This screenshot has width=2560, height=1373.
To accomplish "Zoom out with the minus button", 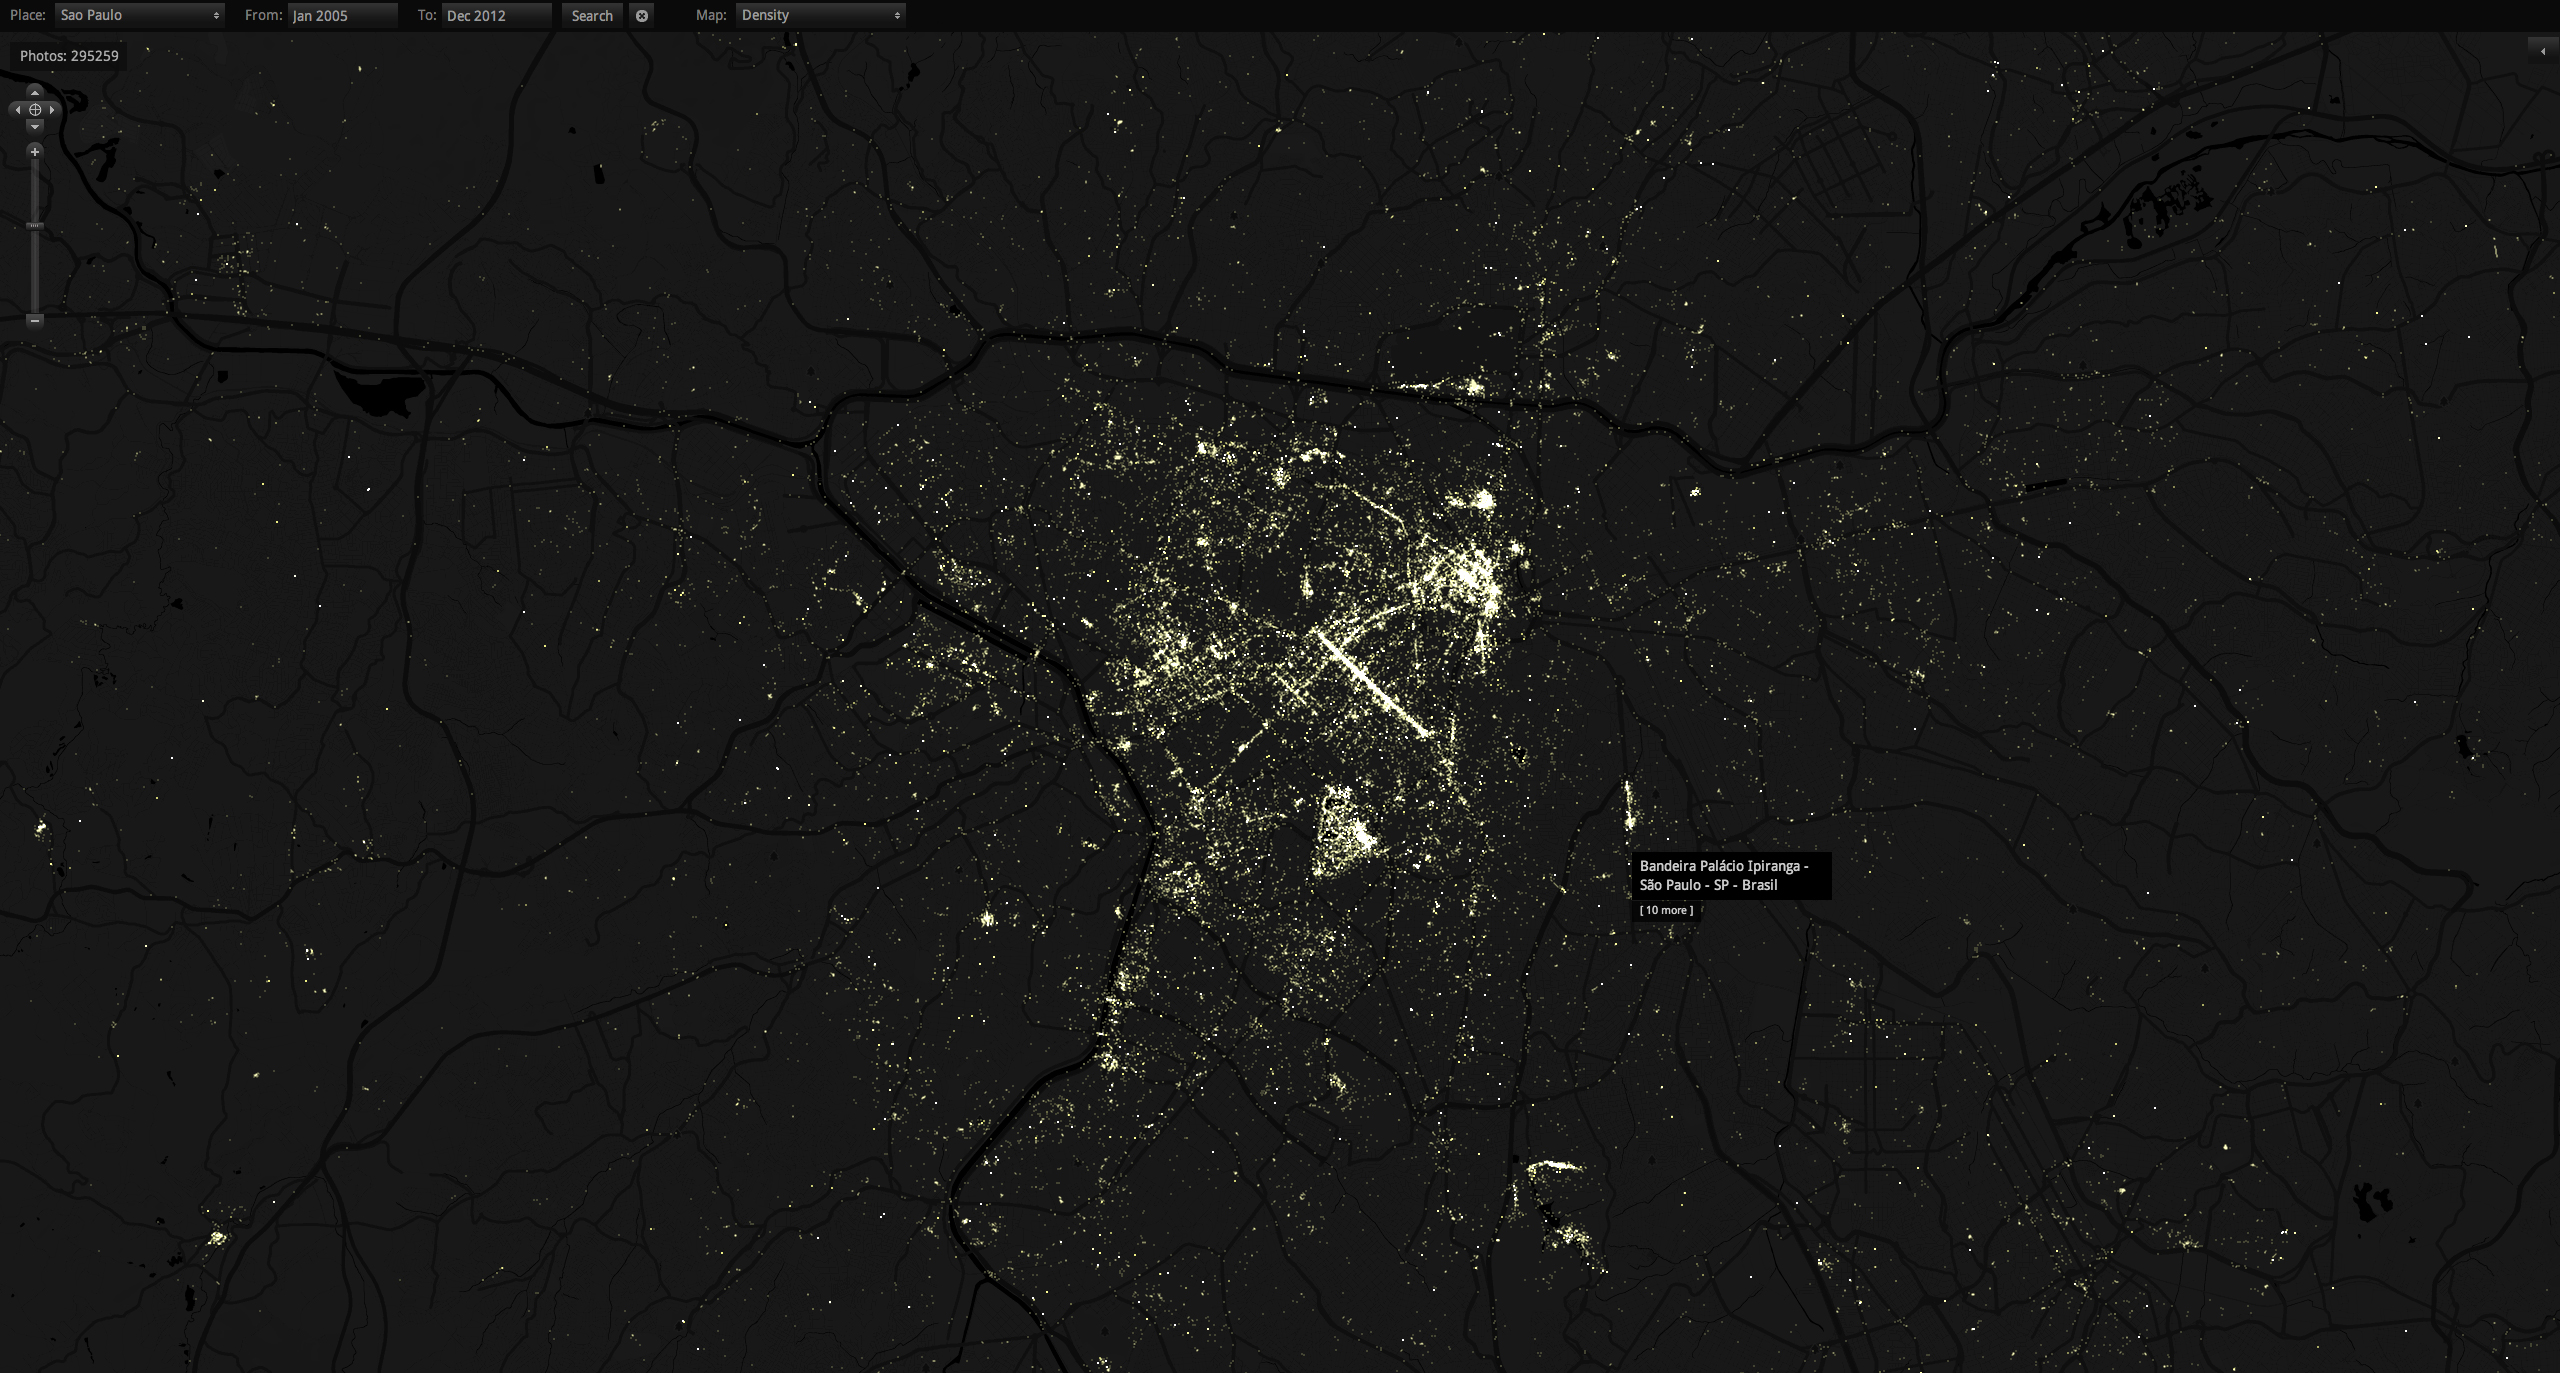I will 35,320.
